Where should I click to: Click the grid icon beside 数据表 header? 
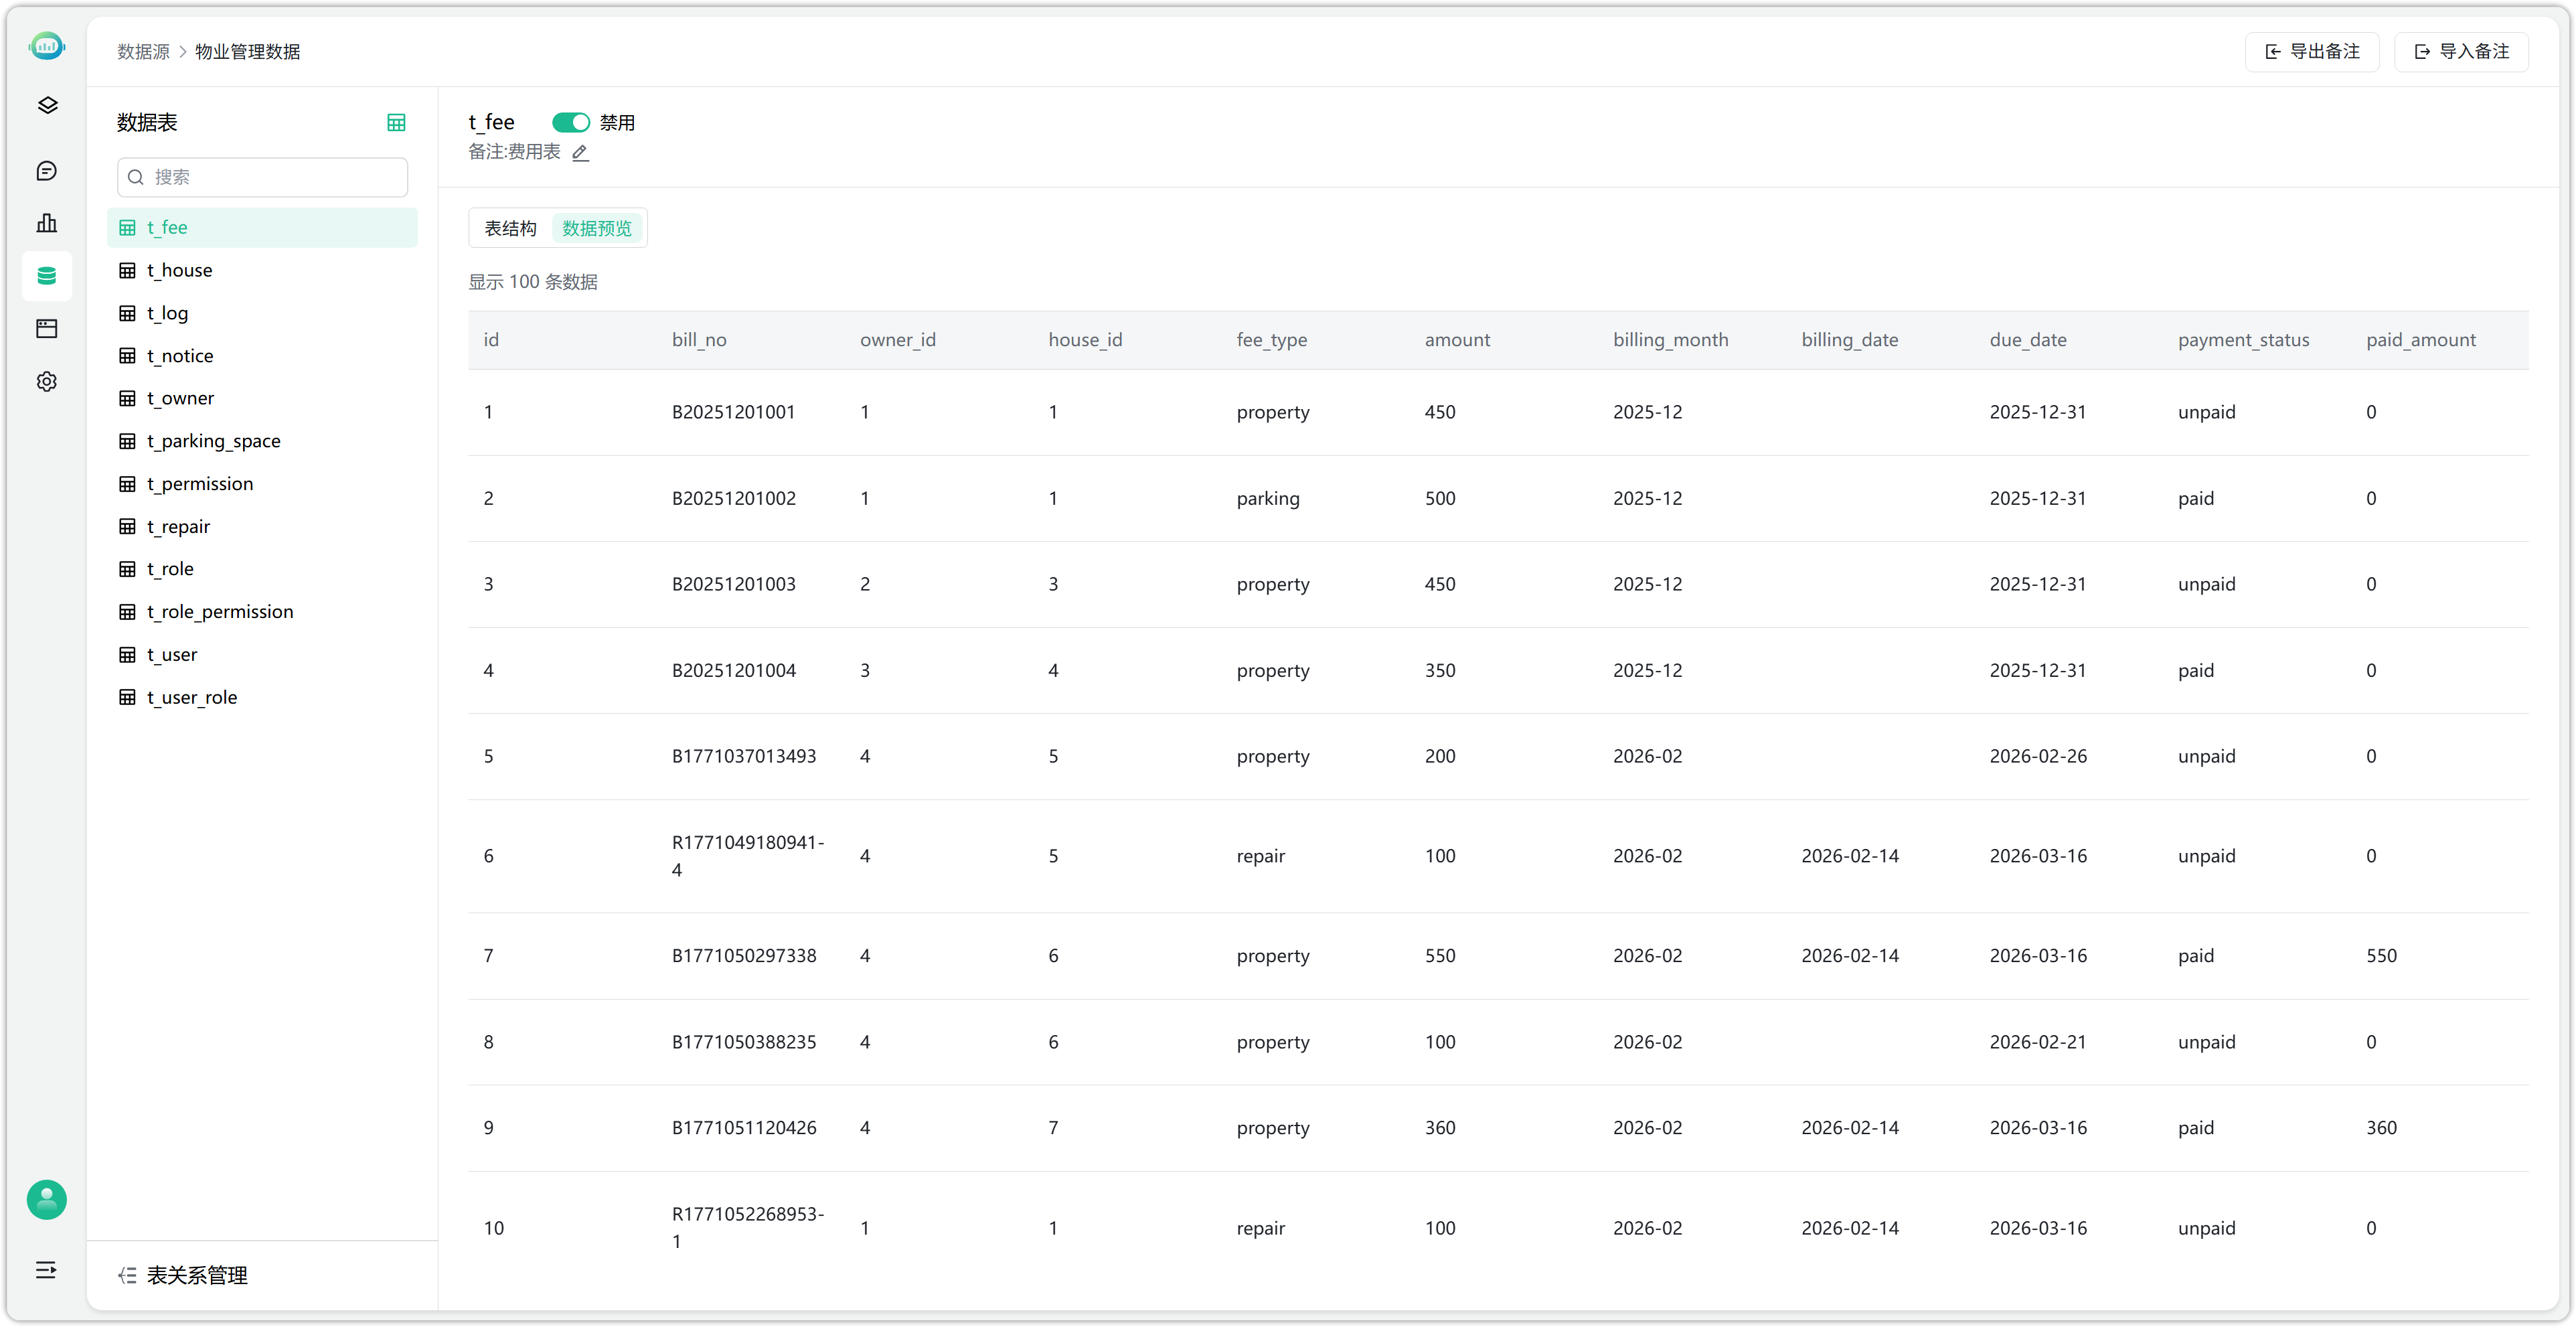tap(396, 122)
